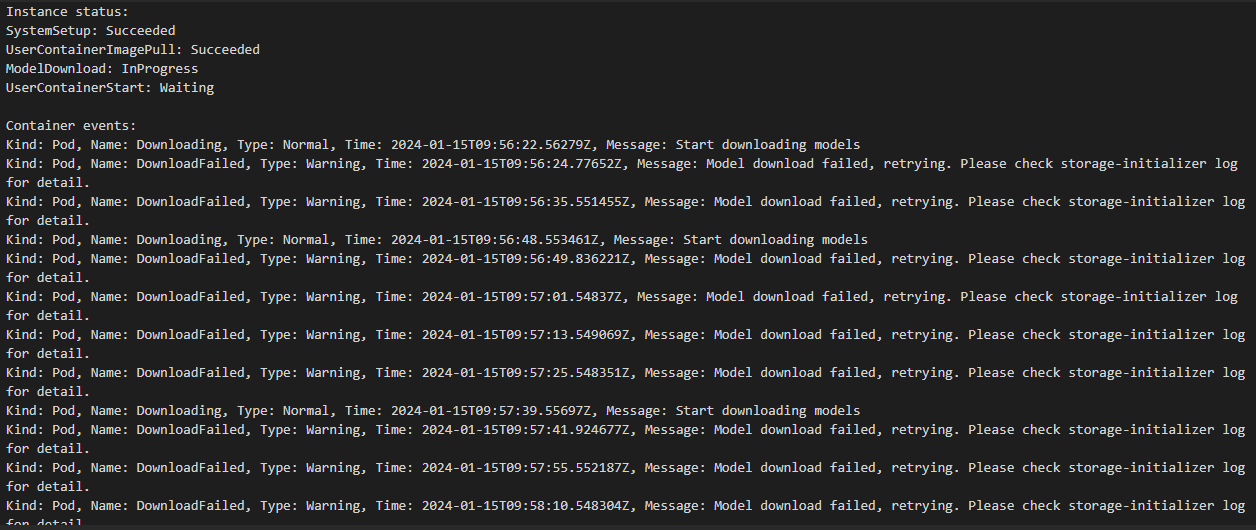Click the last event timed 09:58:10.548304Z
This screenshot has height=530, width=1256.
point(625,514)
